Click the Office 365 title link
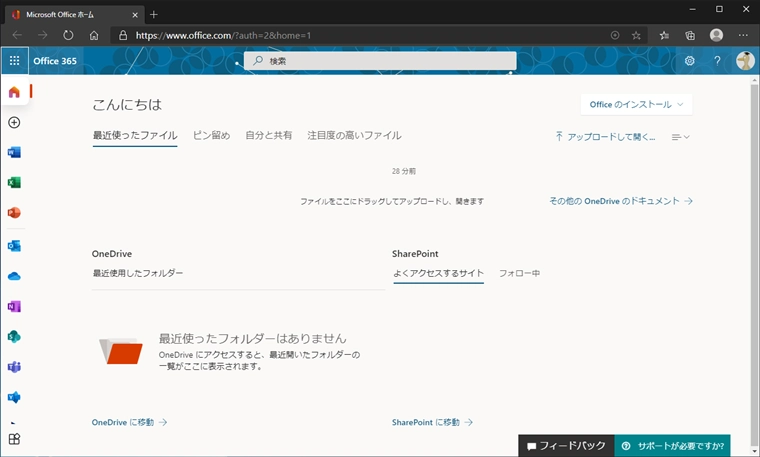 coord(55,61)
